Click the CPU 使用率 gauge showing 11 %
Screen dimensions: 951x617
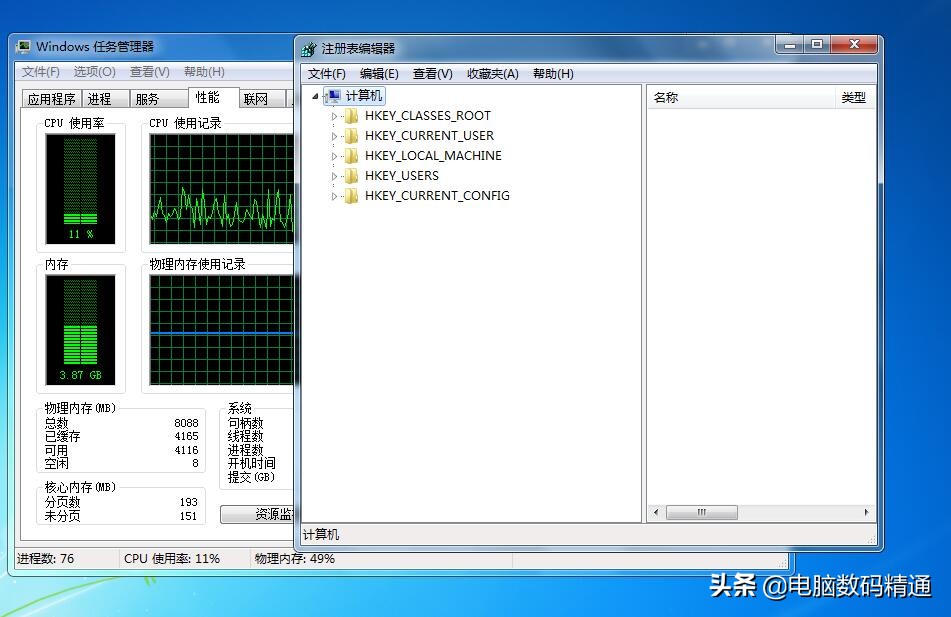pyautogui.click(x=81, y=189)
